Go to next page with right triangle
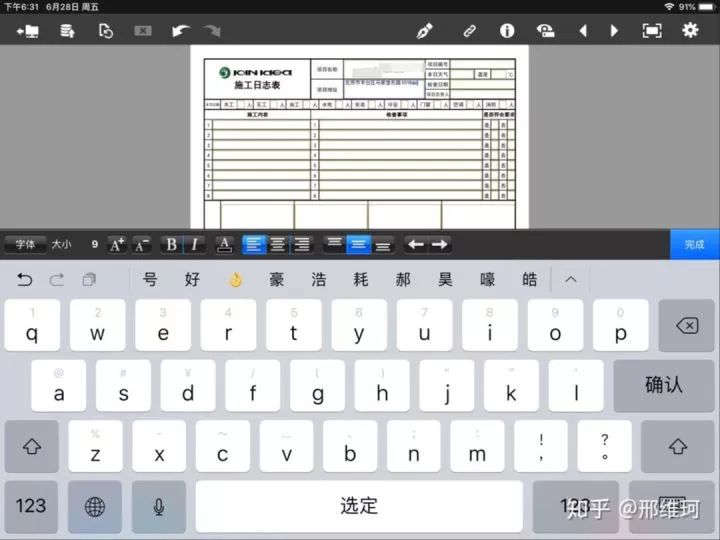The width and height of the screenshot is (720, 540). click(614, 31)
